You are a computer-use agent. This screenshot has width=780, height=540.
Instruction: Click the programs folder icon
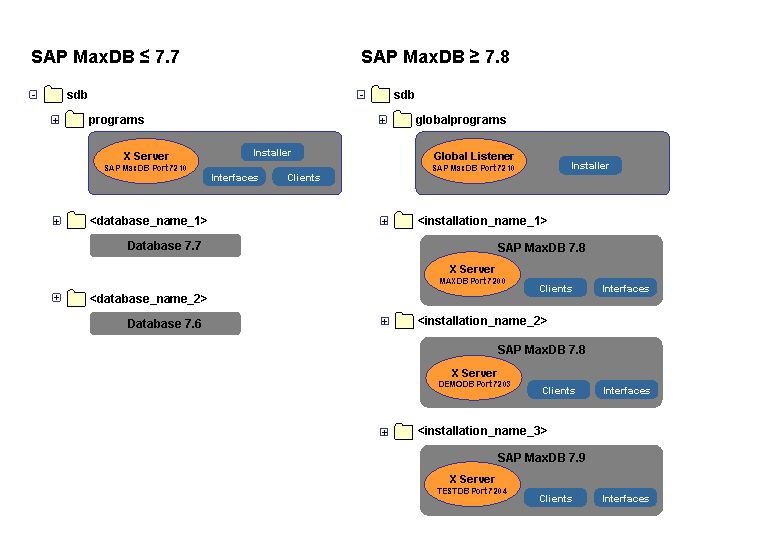75,120
